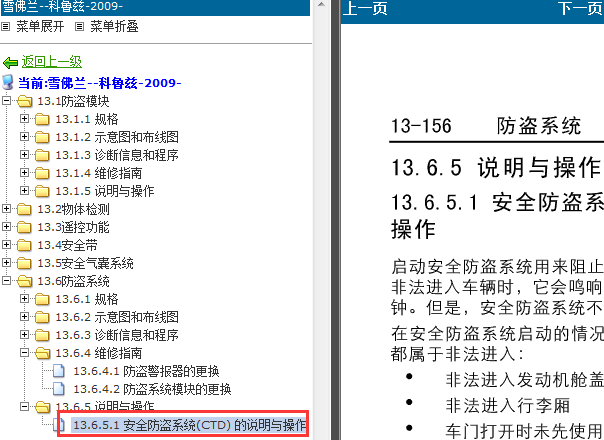604x440 pixels.
Task: Click folder icon of 13.6.2 示意图和布线图
Action: pyautogui.click(x=42, y=317)
